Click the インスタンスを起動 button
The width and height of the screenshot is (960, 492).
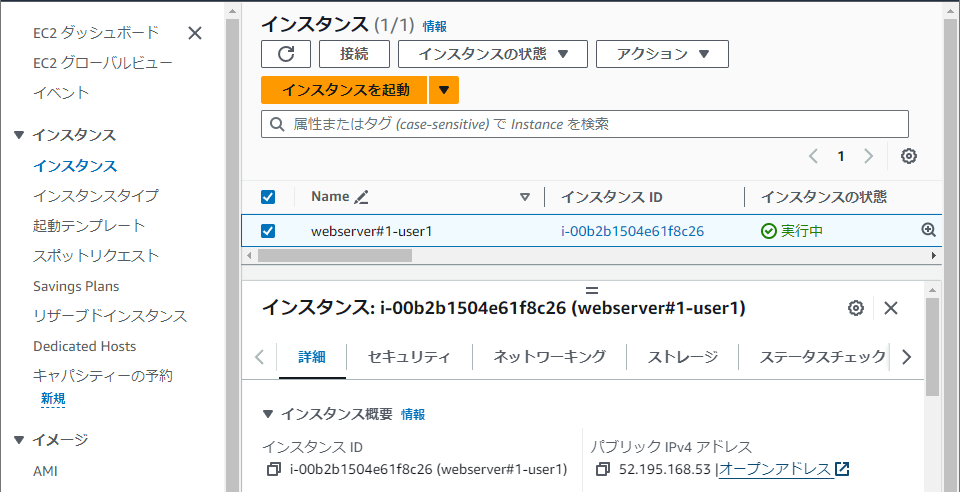(345, 90)
